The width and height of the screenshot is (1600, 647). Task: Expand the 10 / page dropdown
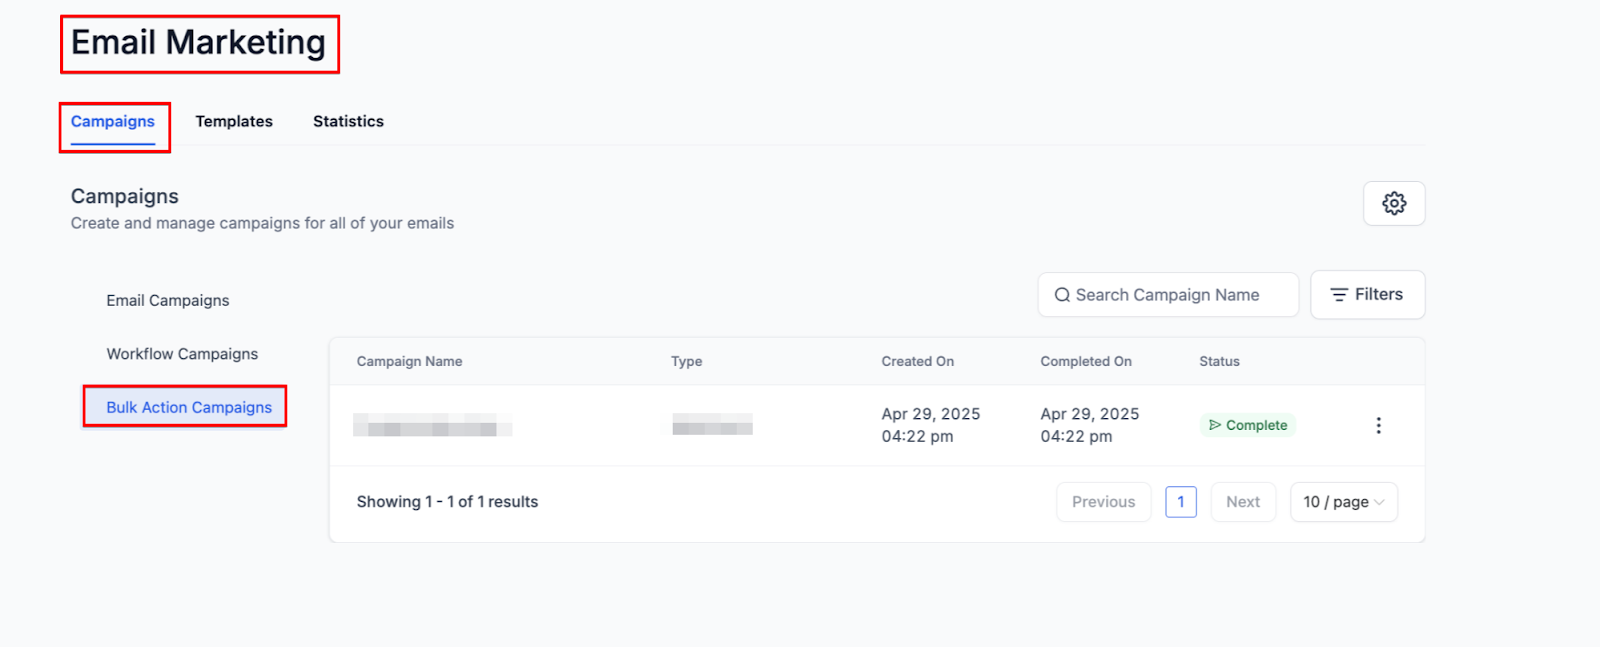1343,502
